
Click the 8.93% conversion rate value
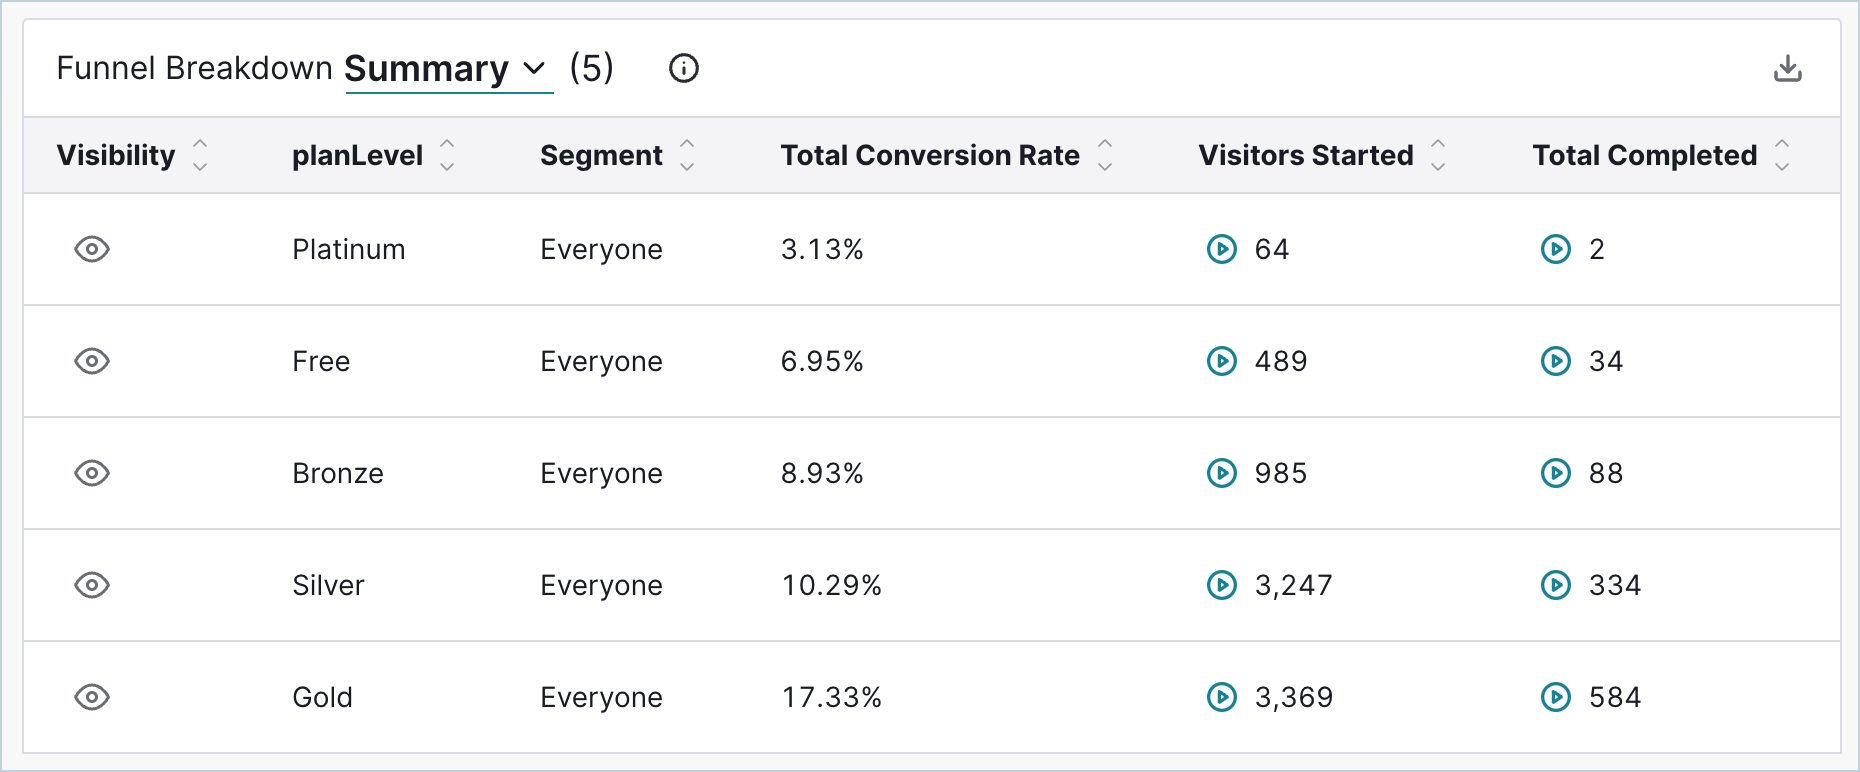[x=822, y=473]
